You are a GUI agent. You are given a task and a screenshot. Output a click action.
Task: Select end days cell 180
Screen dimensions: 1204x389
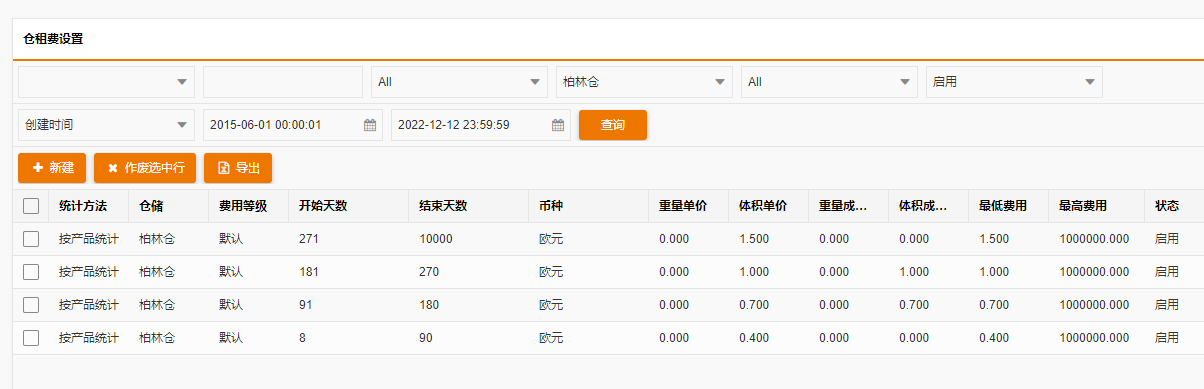(469, 305)
